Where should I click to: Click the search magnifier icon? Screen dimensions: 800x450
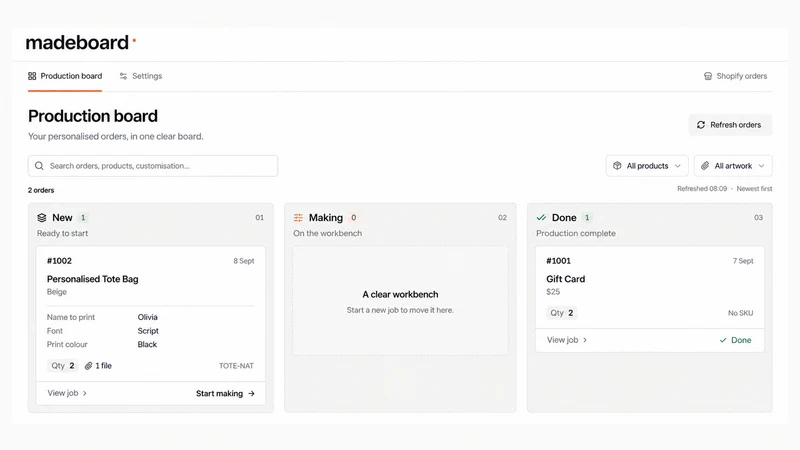[x=39, y=166]
